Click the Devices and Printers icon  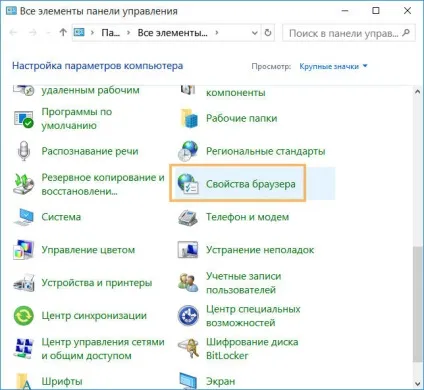pos(24,283)
